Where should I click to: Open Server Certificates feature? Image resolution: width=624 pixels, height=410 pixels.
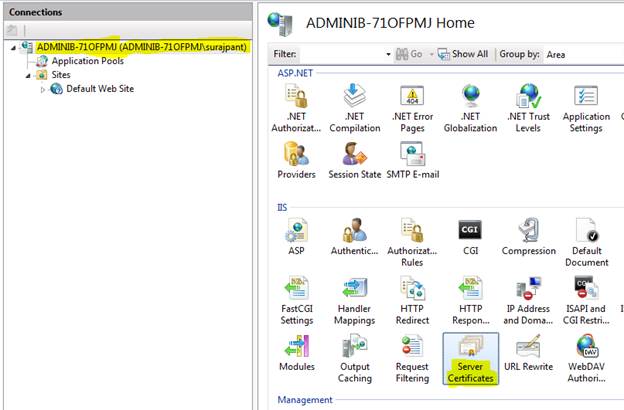click(x=470, y=359)
